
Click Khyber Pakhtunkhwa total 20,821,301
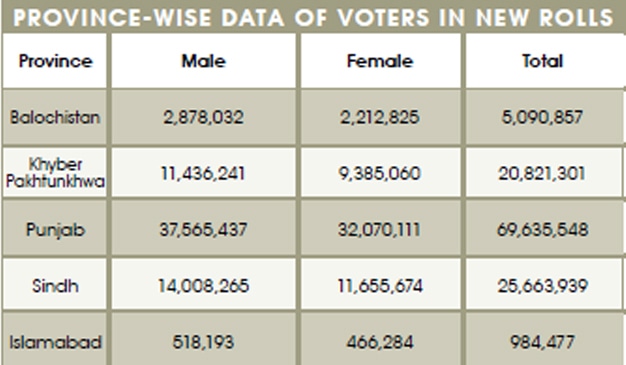(542, 173)
